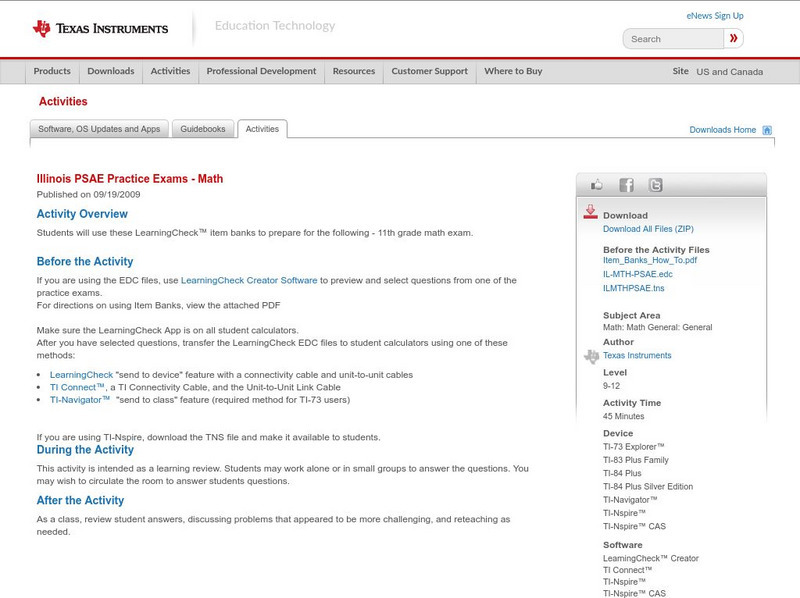Open the Products menu
This screenshot has width=800, height=598.
(52, 71)
